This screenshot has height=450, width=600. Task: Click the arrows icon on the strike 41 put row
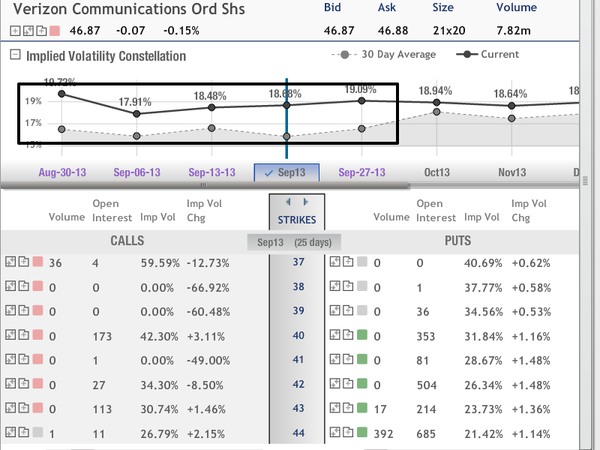click(335, 360)
